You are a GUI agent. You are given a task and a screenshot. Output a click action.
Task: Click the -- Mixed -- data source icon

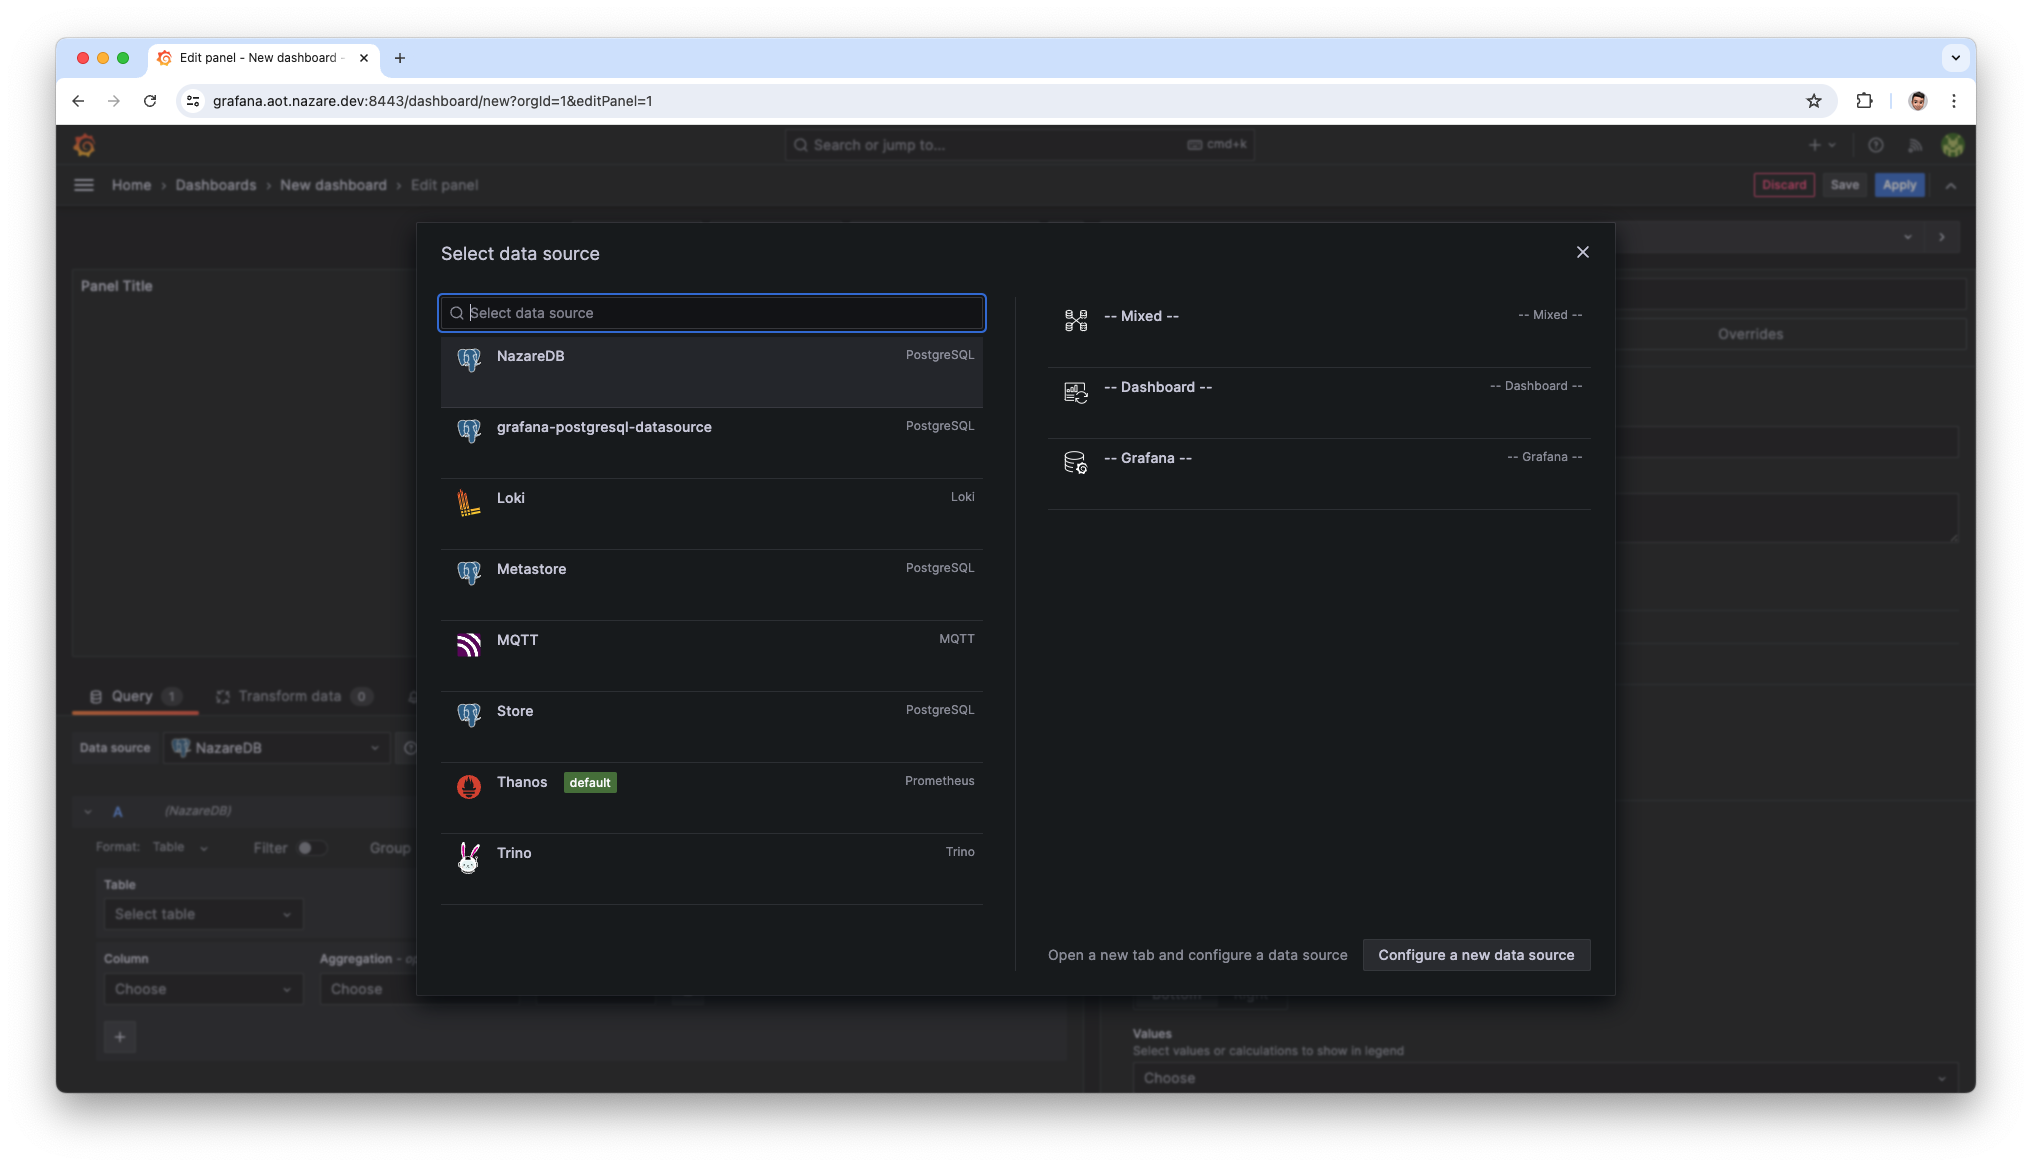1076,317
